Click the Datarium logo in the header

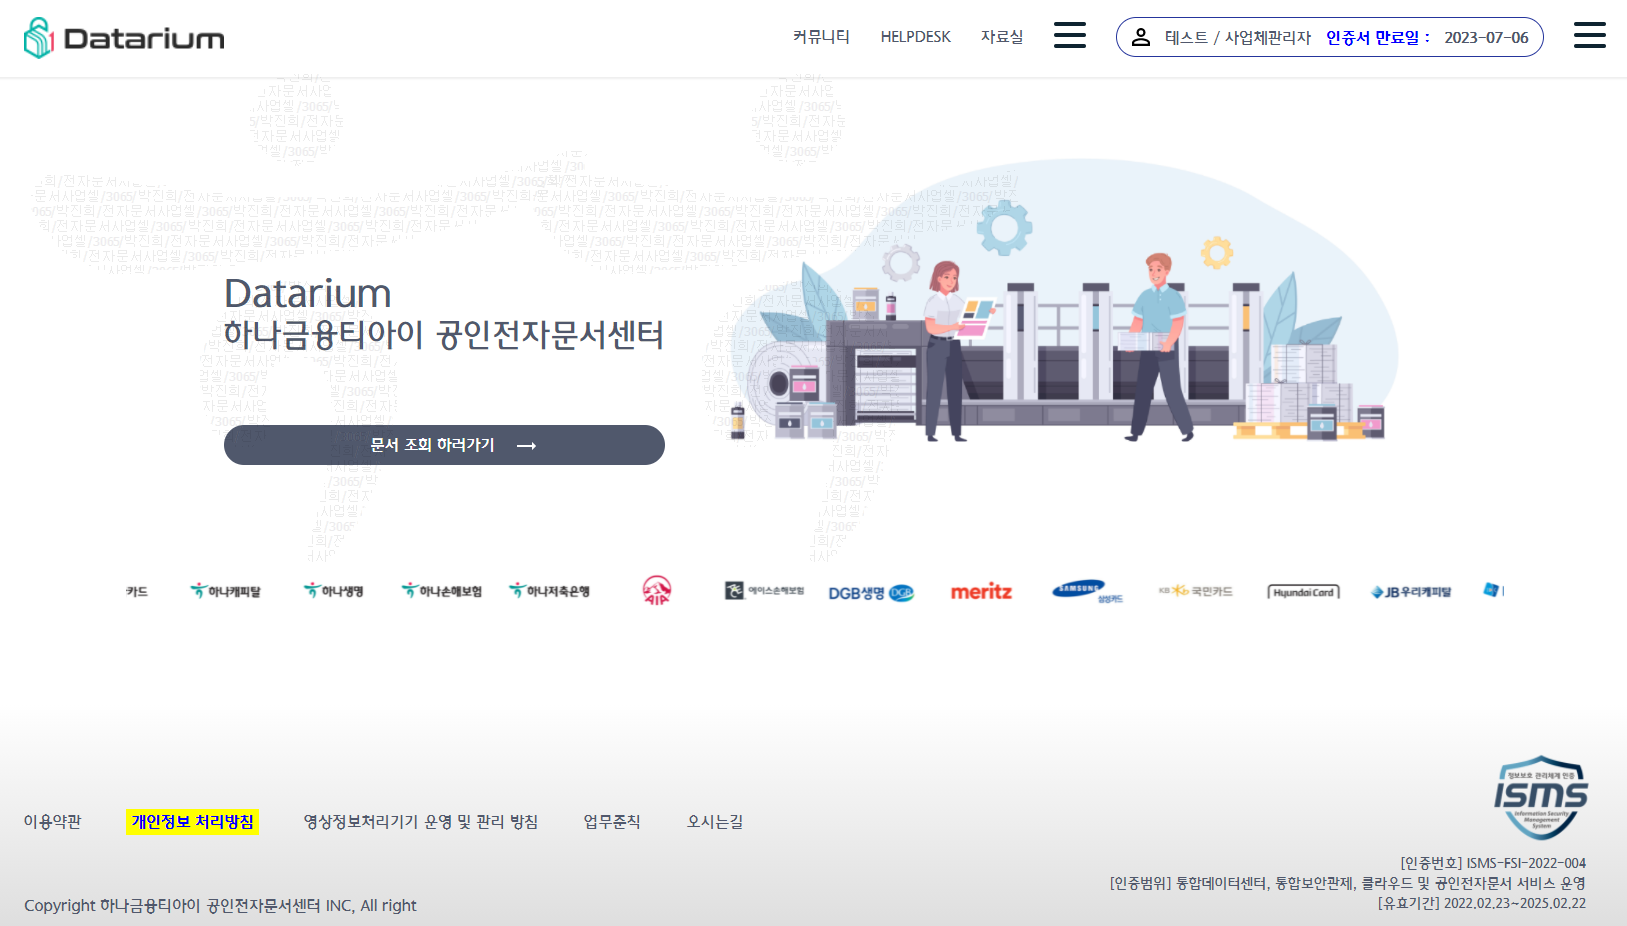click(x=124, y=38)
